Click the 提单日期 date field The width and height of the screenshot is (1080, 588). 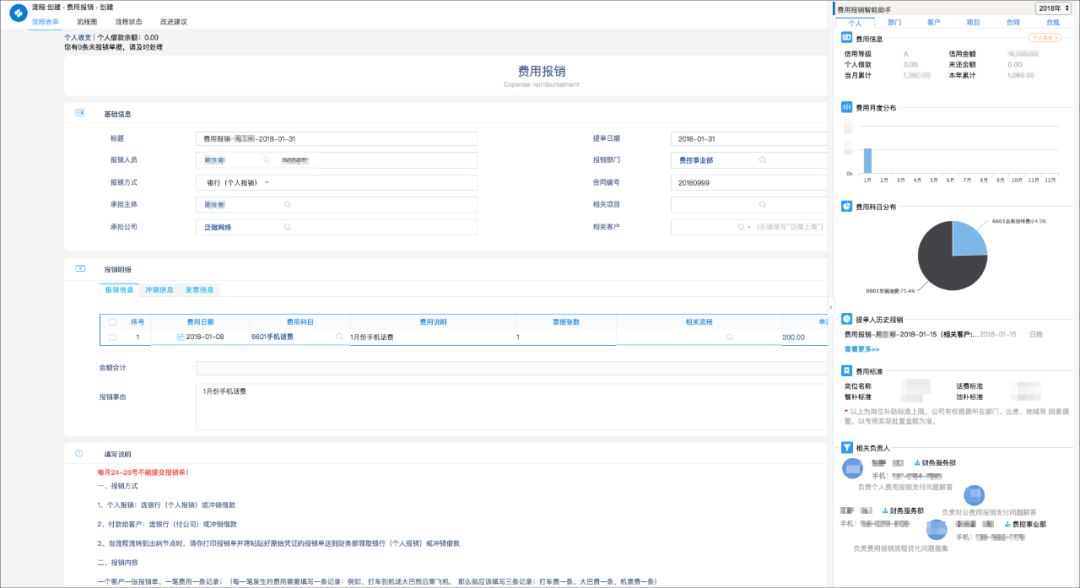pos(749,138)
